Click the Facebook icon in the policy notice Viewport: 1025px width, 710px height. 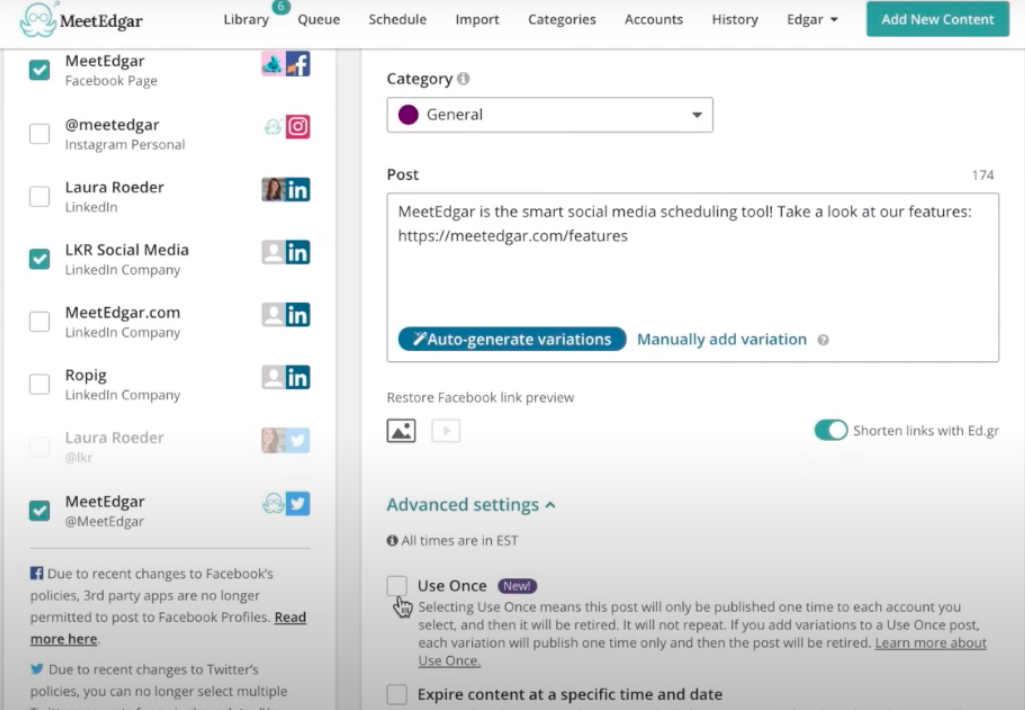37,573
